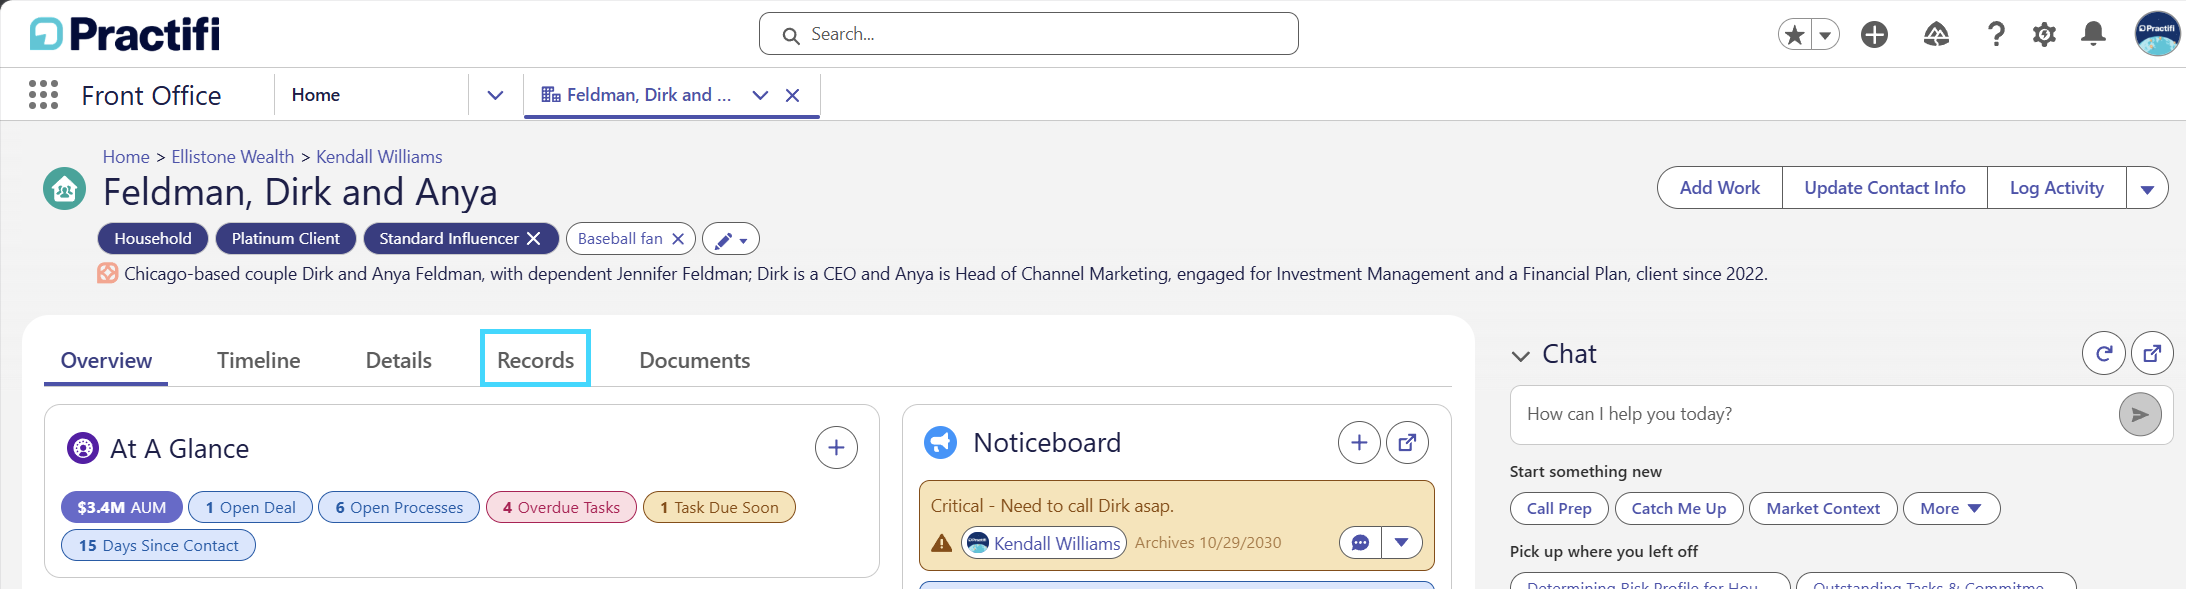Open the favorites star icon
This screenshot has height=589, width=2186.
1795,35
